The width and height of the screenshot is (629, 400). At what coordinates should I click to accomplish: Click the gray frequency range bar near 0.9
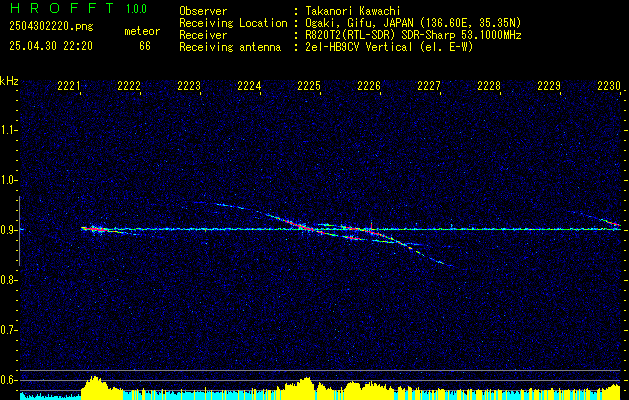point(19,231)
